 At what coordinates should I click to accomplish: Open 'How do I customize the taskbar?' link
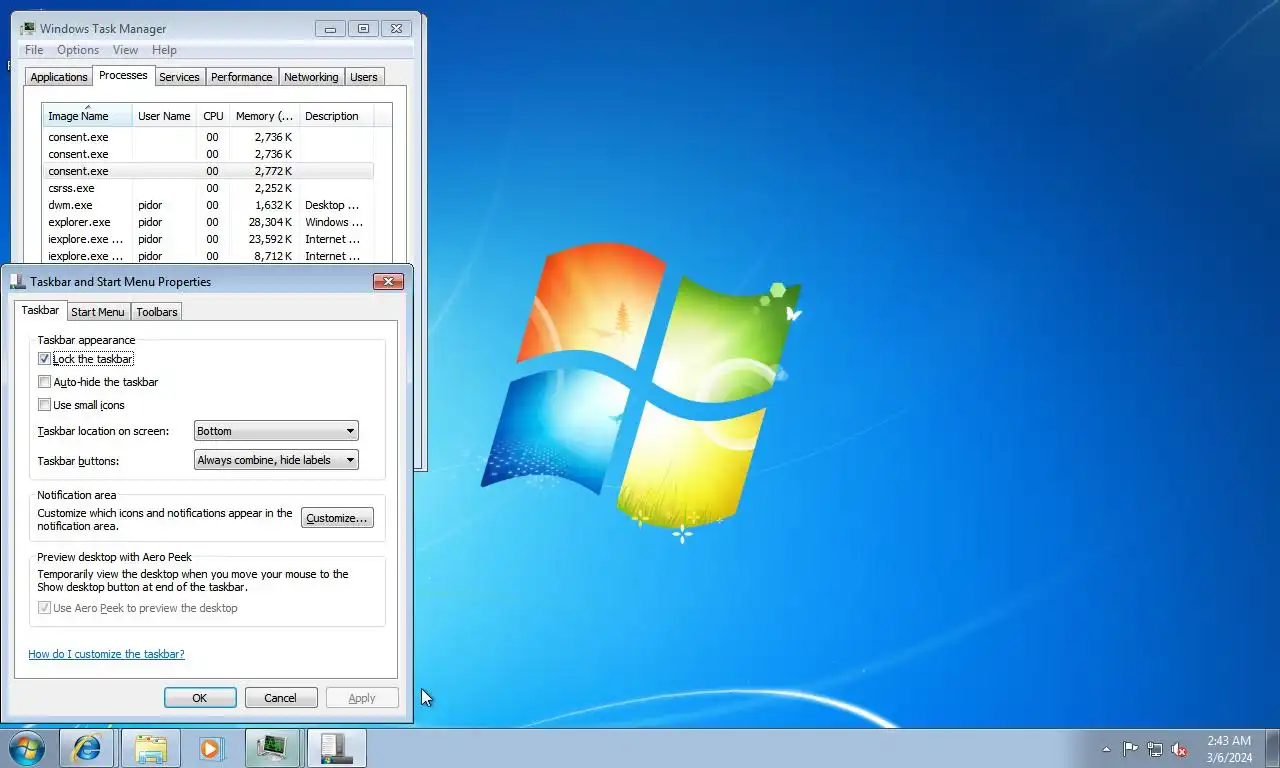(x=106, y=654)
